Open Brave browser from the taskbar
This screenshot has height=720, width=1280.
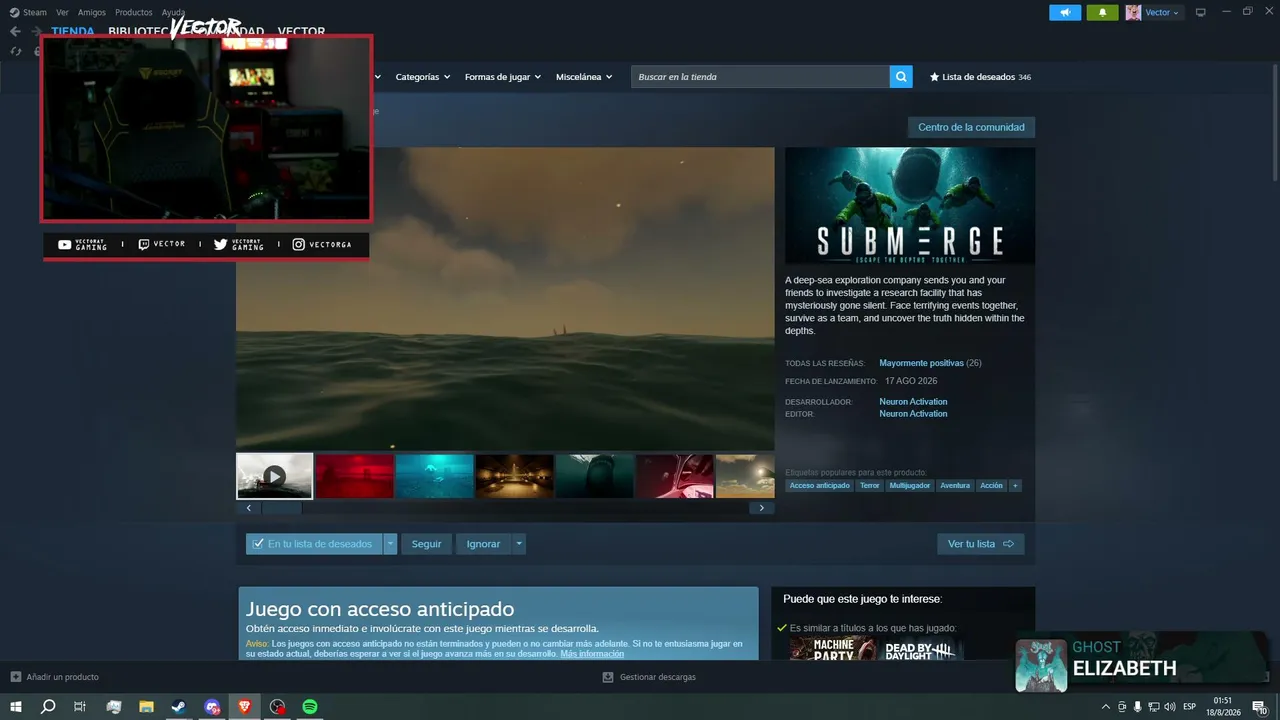[x=245, y=706]
